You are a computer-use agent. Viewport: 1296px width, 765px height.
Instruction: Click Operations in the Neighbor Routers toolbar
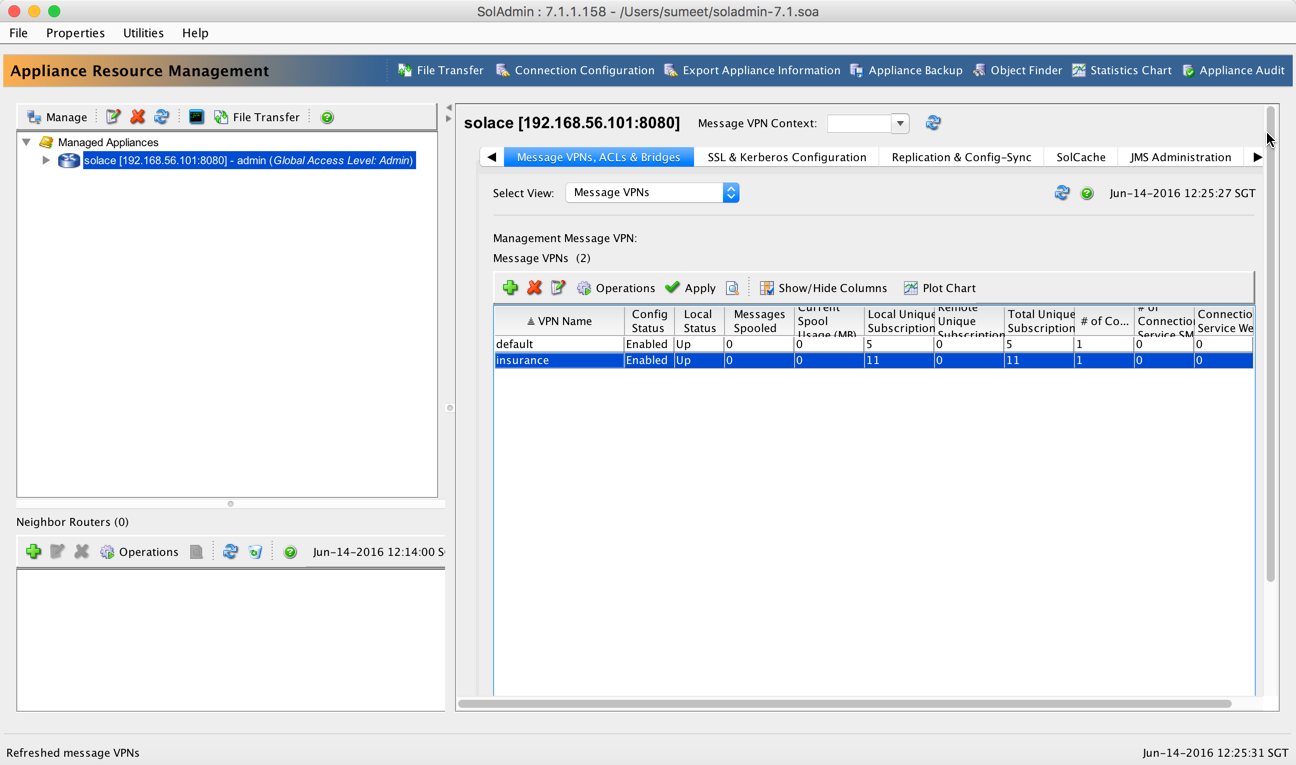click(138, 551)
